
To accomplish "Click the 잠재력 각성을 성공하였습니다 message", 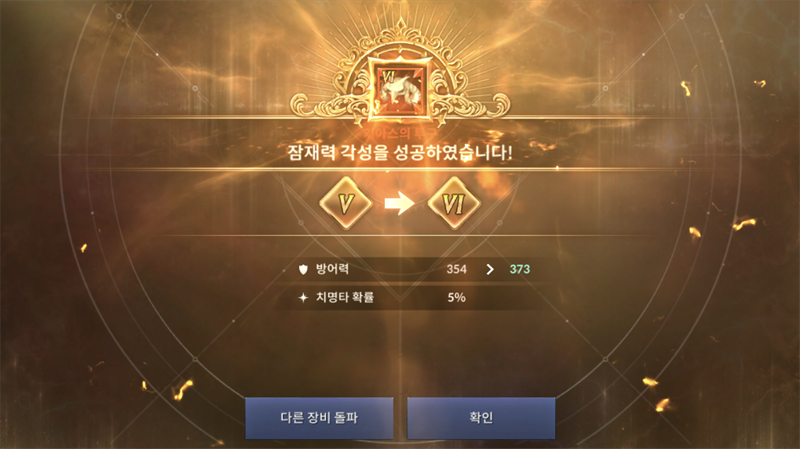I will pos(399,153).
